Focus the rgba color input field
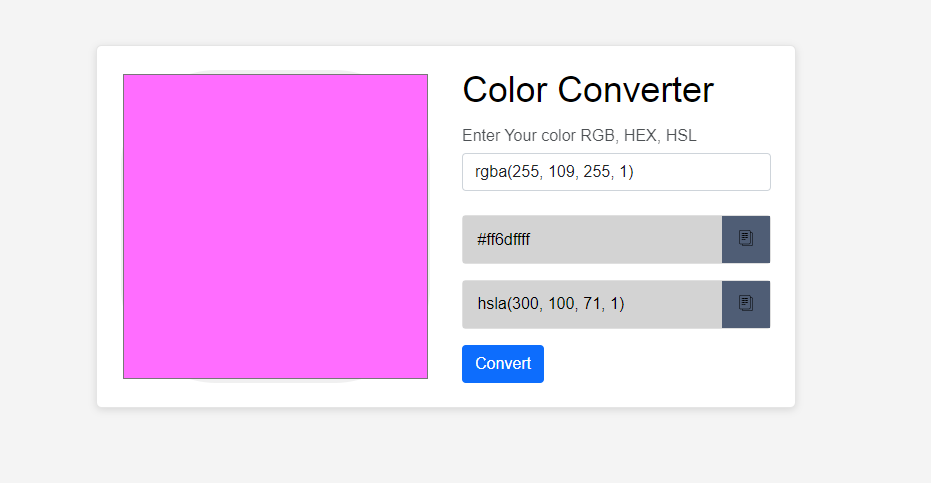The image size is (931, 483). coord(616,172)
